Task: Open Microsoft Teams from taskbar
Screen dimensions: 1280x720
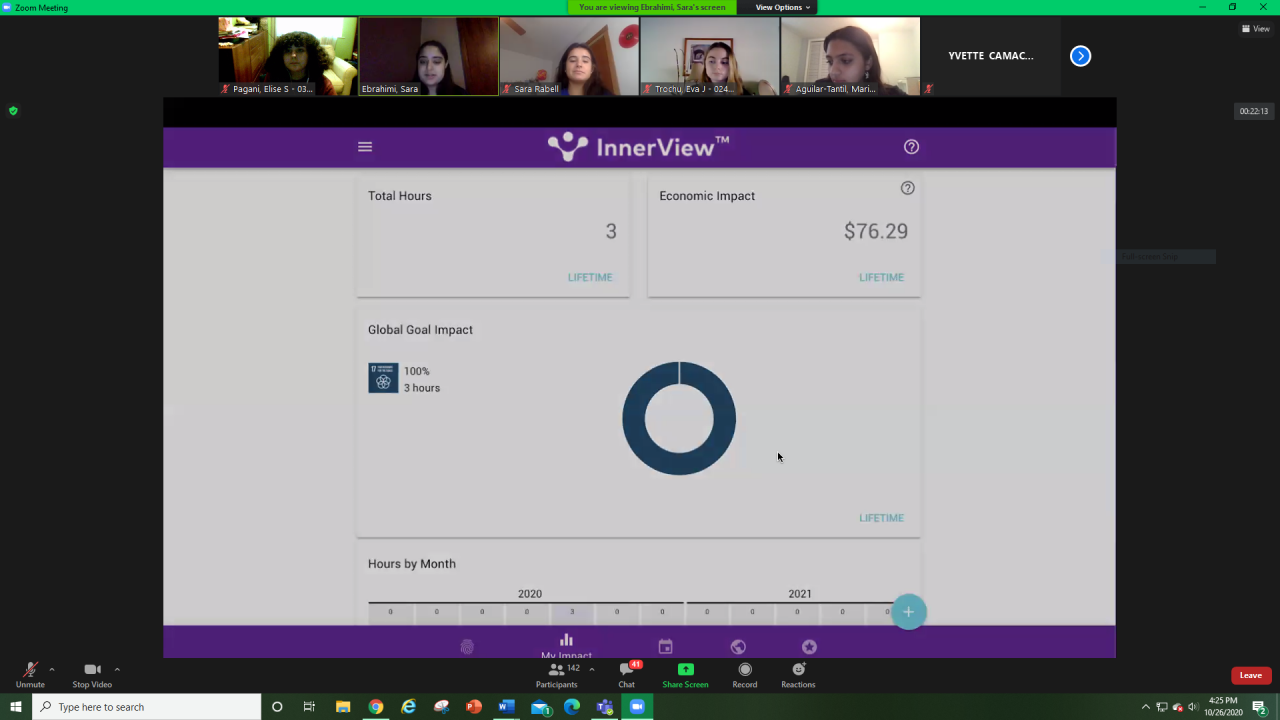Action: (605, 707)
